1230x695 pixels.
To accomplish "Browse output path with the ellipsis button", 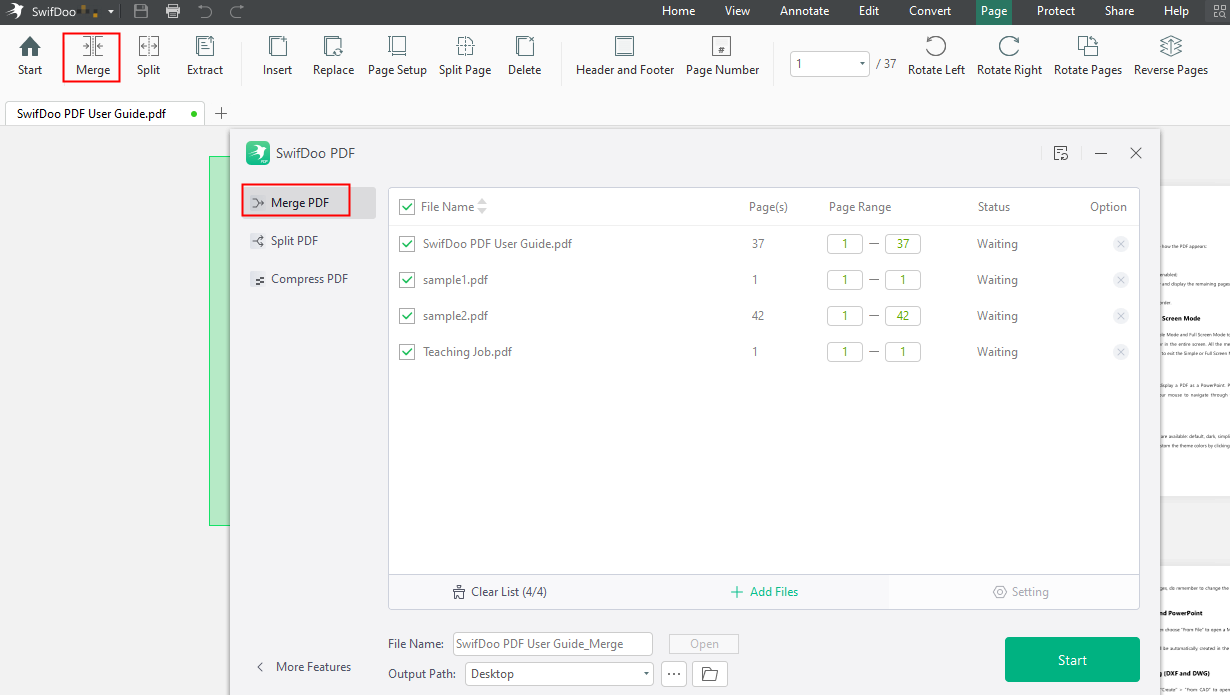I will (x=674, y=674).
